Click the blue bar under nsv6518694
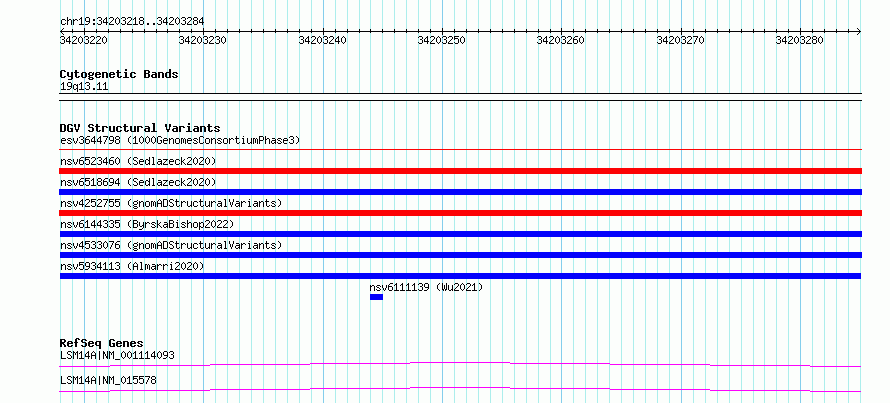This screenshot has height=403, width=890. click(460, 192)
